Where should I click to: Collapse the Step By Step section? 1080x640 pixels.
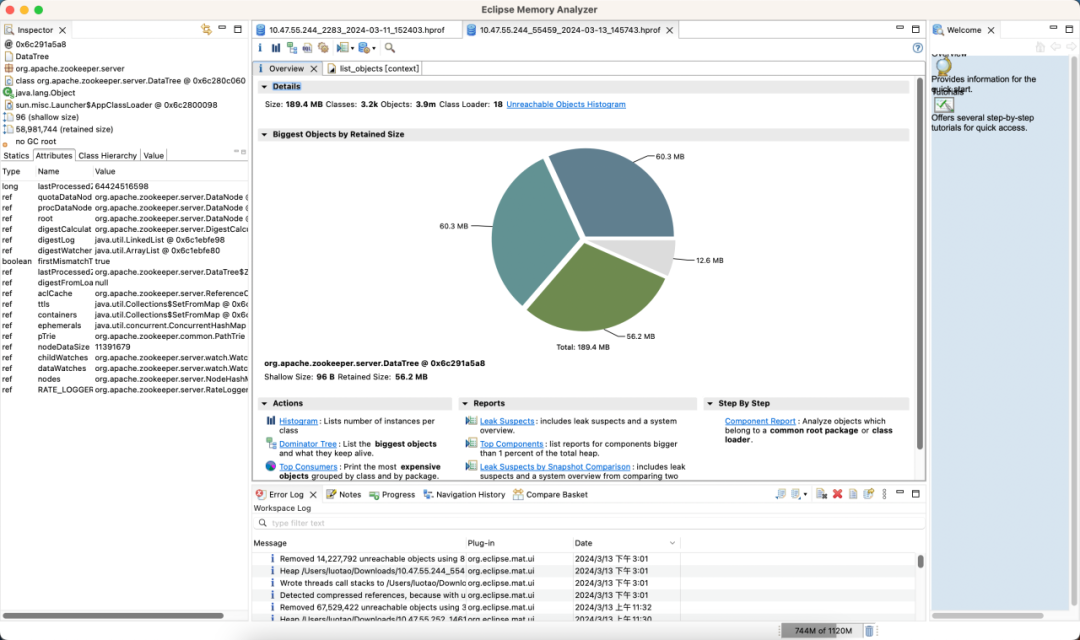point(710,404)
